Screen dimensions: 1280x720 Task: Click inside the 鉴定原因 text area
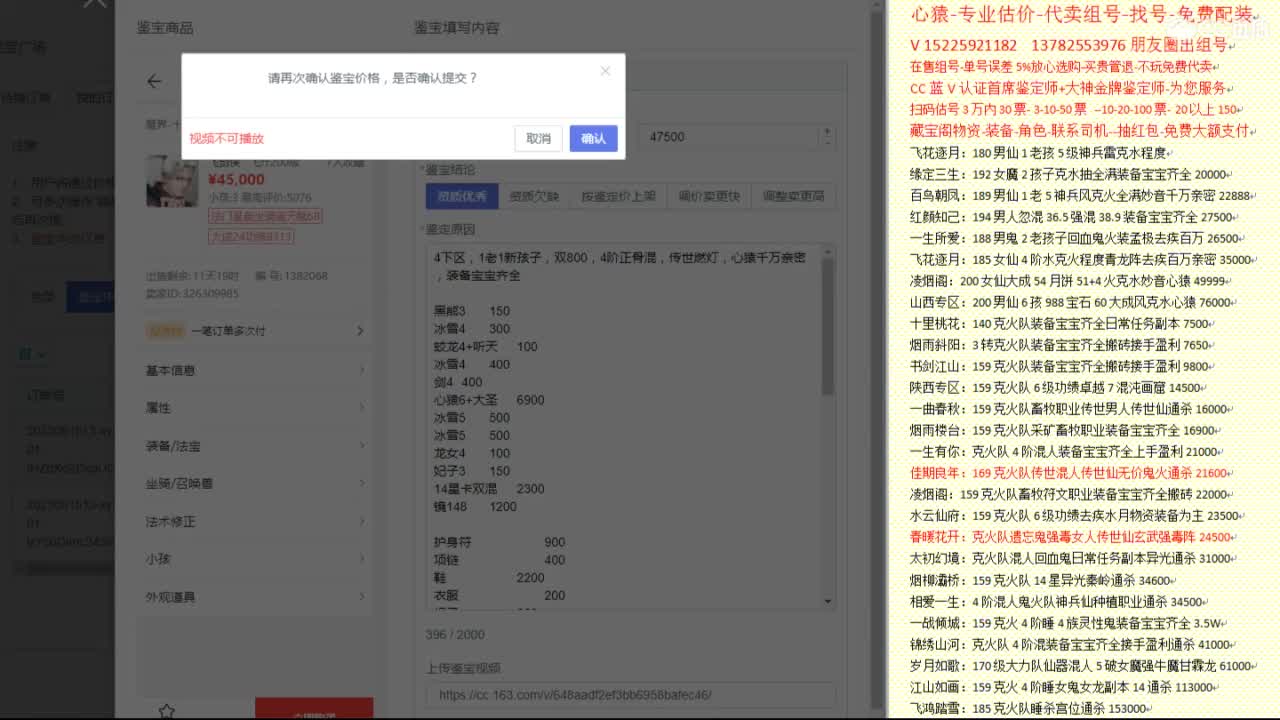[x=623, y=425]
